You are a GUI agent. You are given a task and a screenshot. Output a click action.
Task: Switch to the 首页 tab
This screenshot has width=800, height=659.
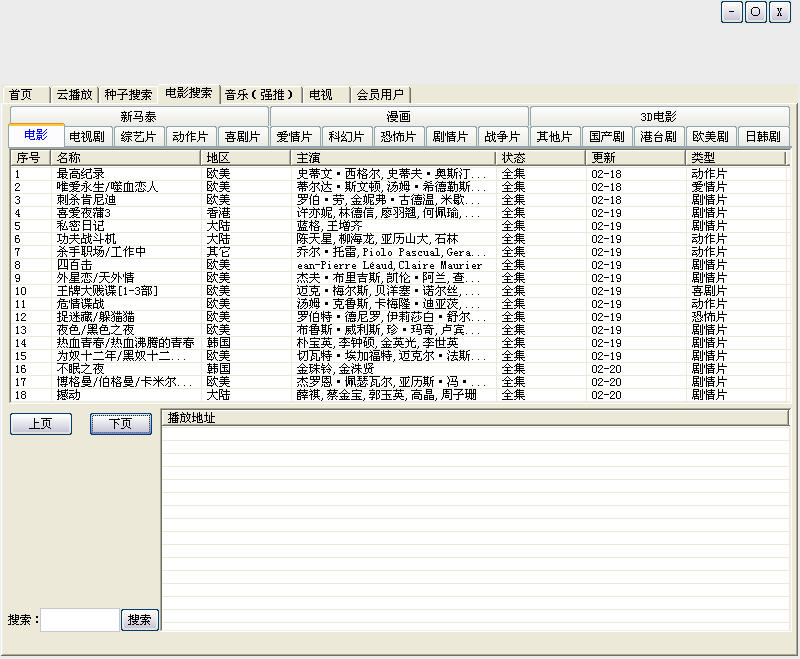tap(26, 95)
